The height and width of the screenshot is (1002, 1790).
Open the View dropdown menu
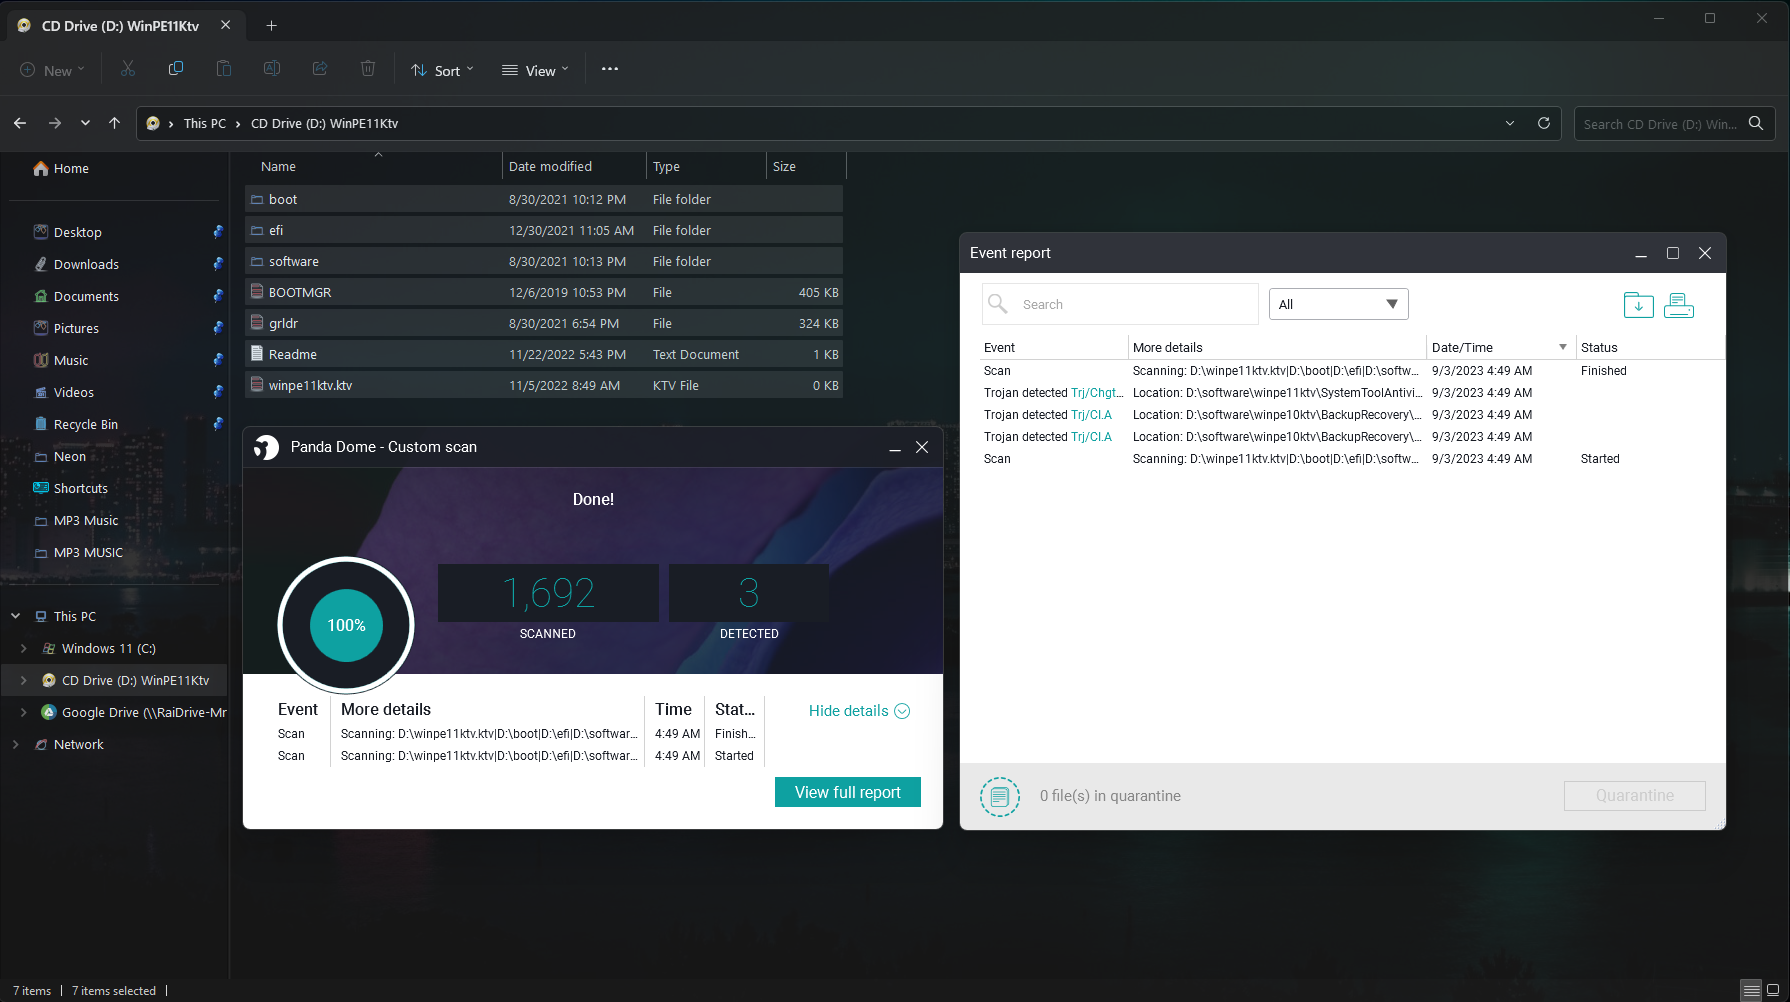(535, 70)
